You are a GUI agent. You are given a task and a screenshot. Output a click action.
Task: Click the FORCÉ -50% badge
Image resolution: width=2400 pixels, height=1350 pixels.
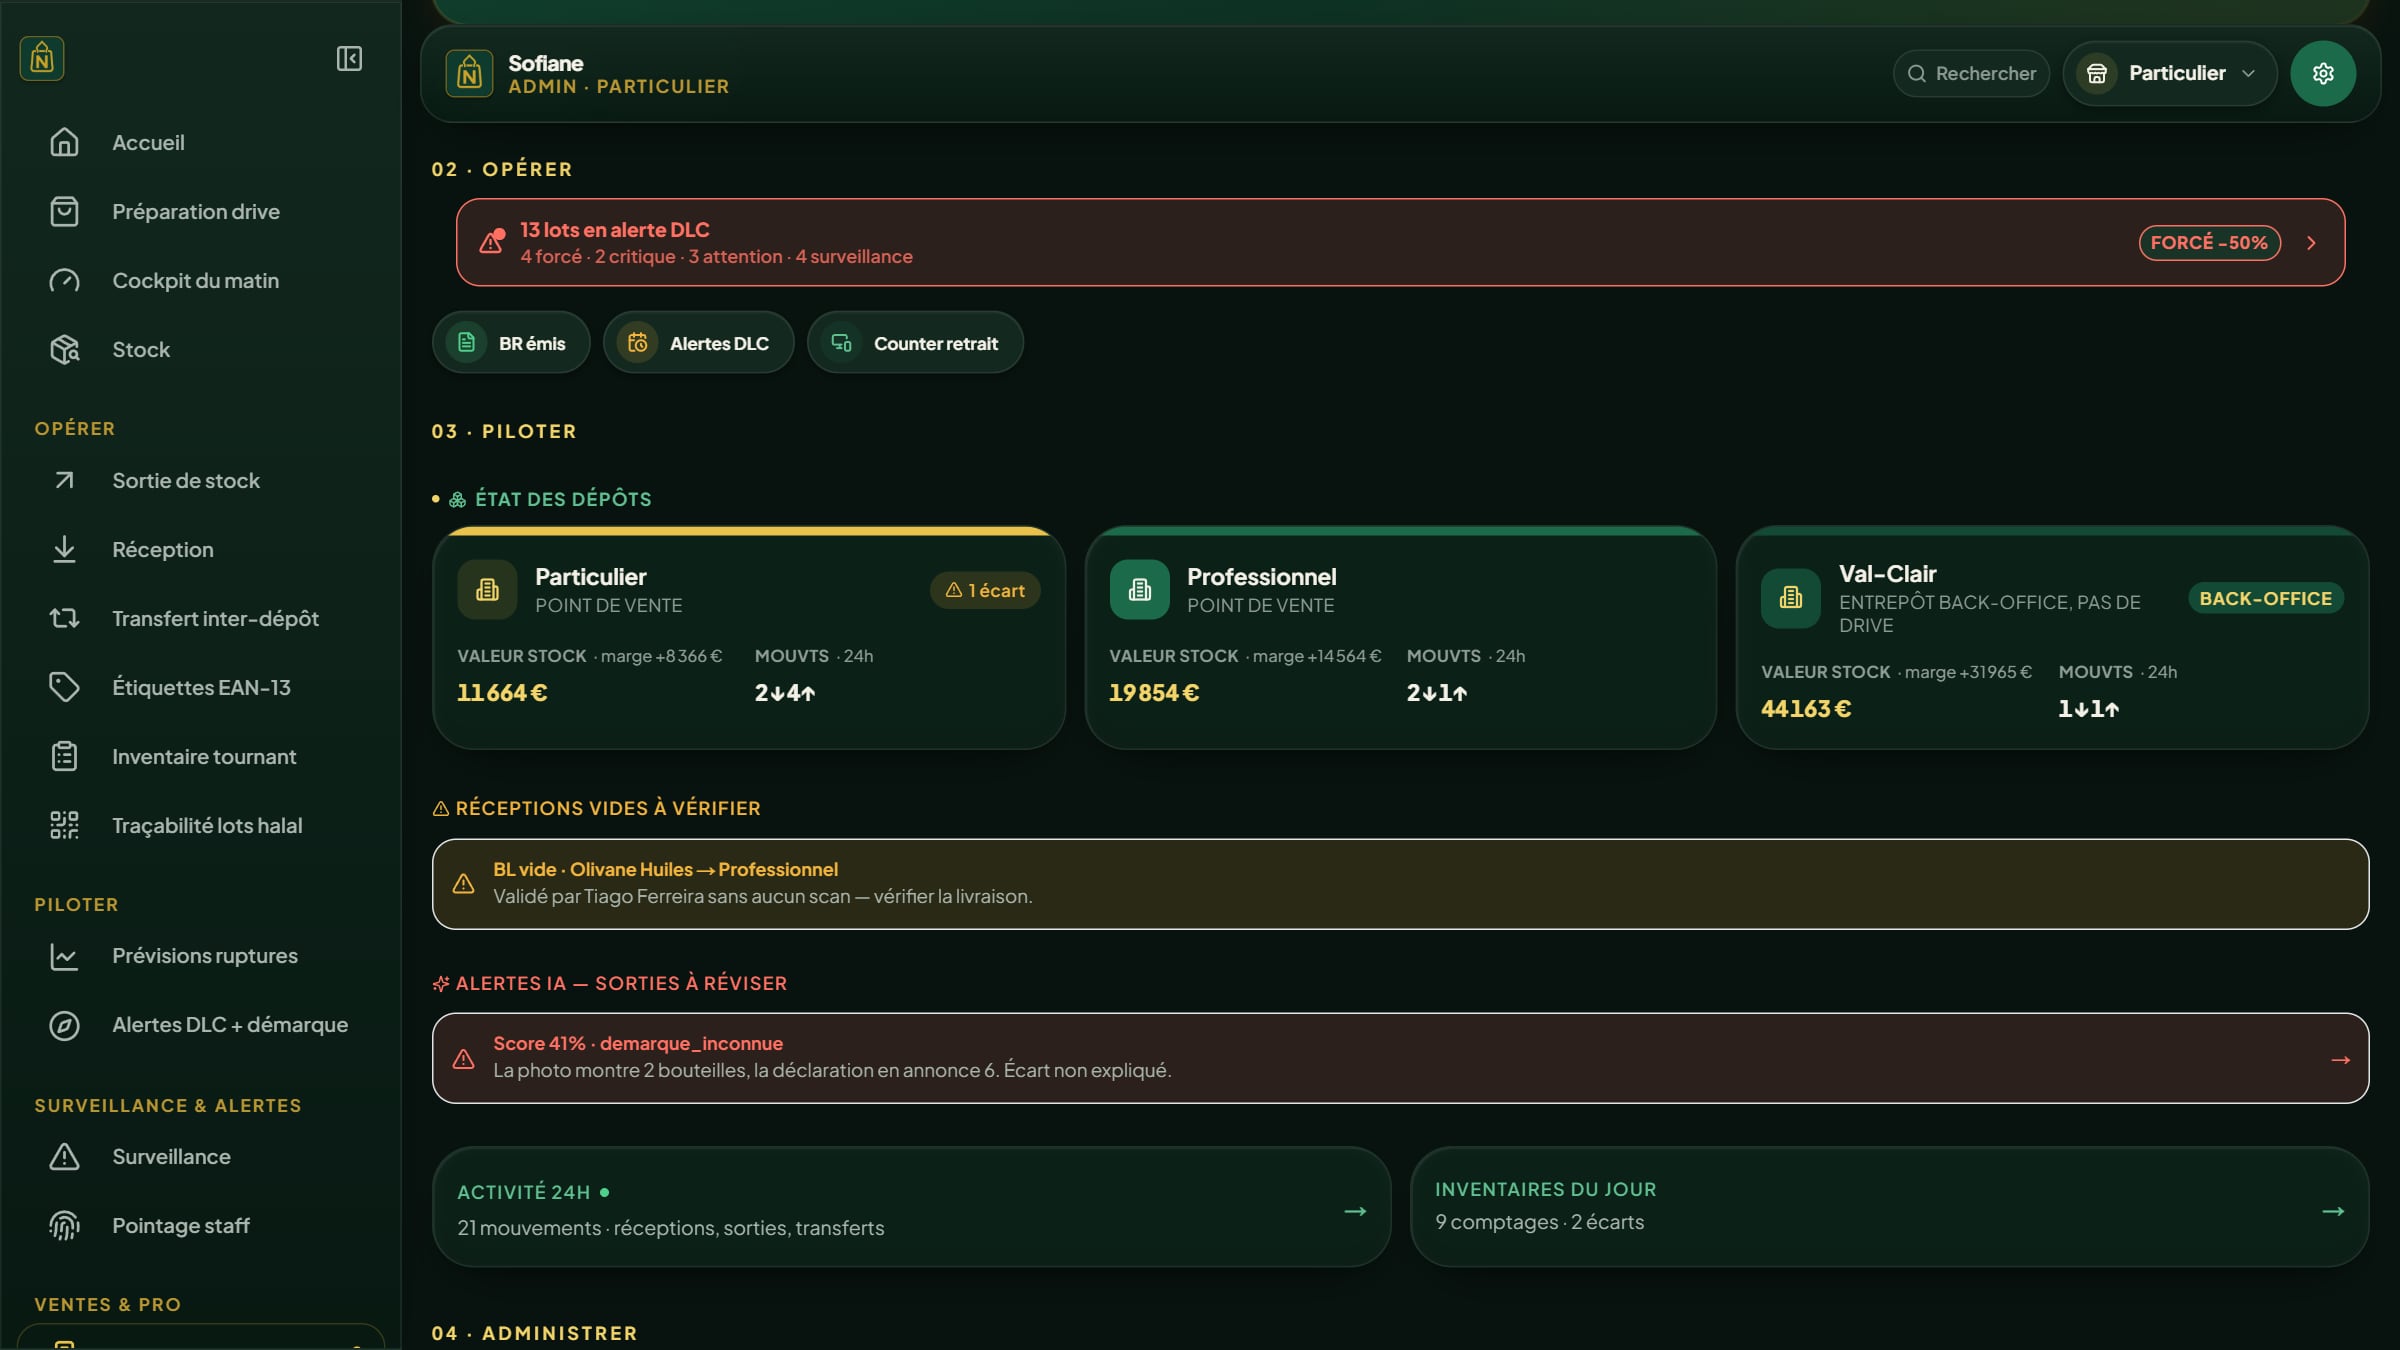[x=2209, y=243]
